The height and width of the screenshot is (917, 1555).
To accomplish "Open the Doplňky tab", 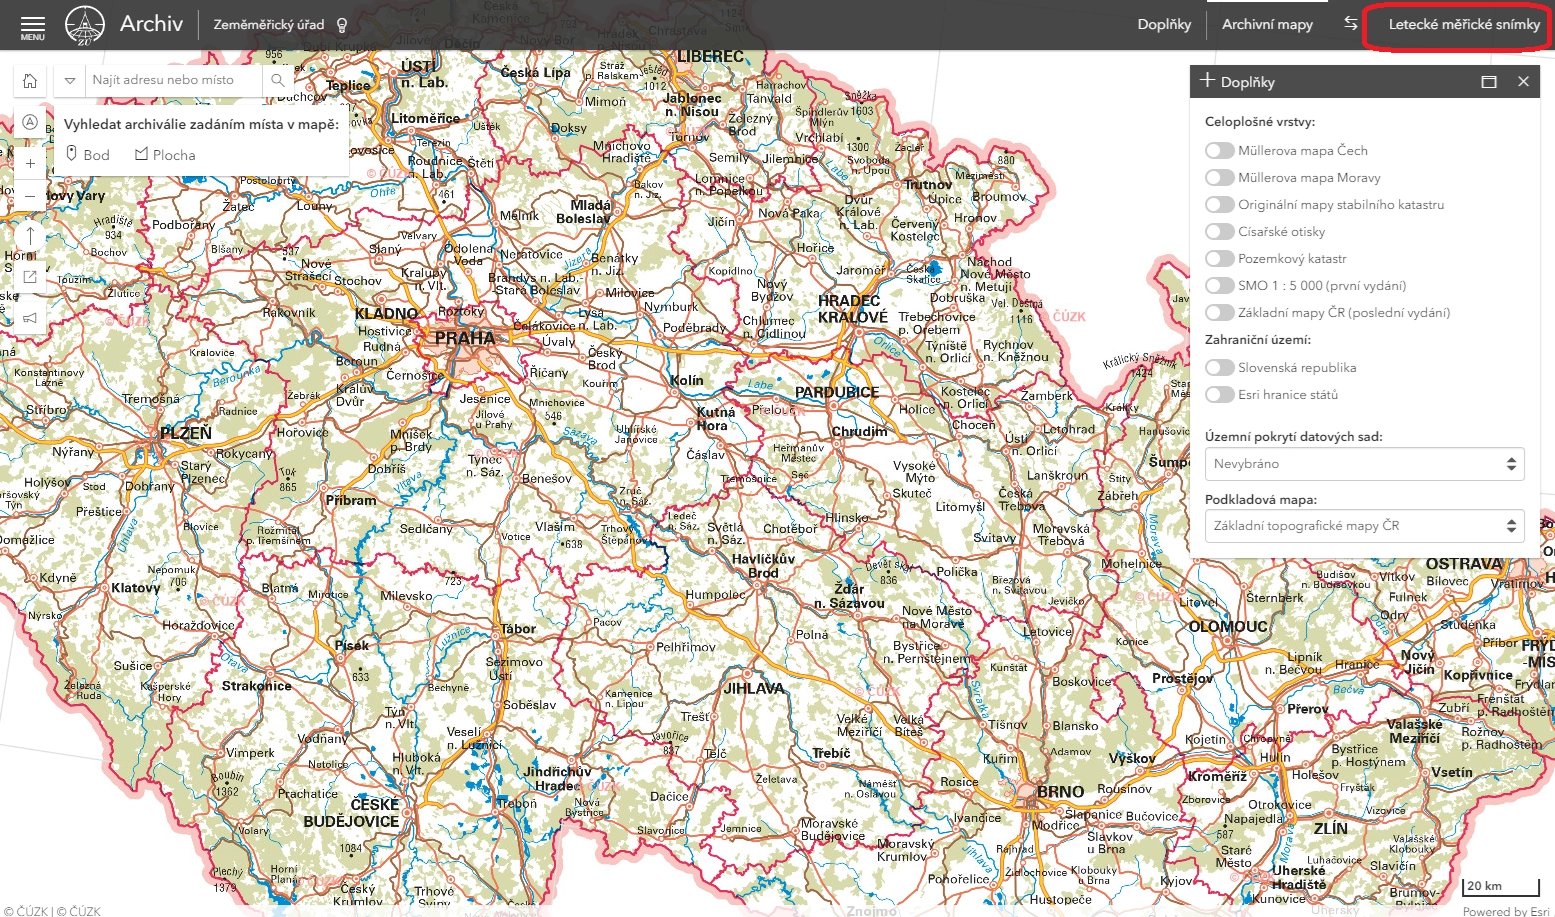I will tap(1164, 24).
